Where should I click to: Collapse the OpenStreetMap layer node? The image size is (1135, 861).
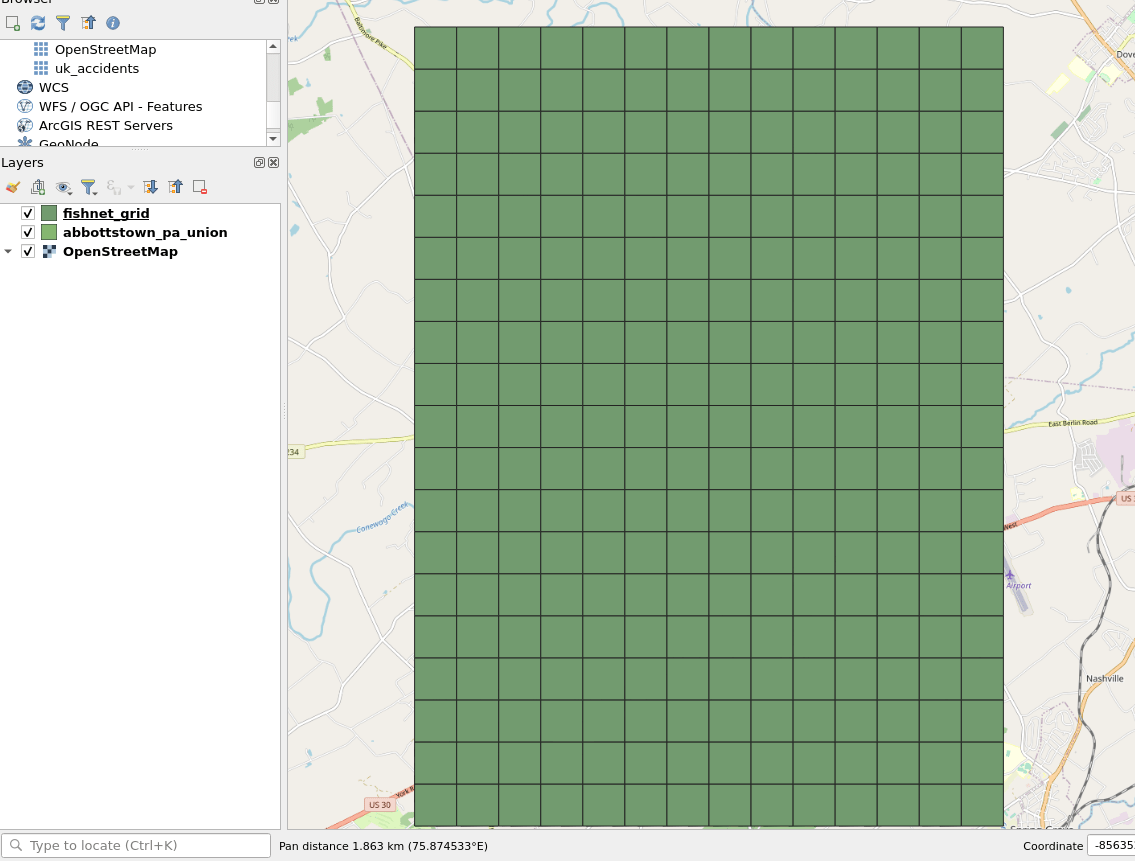pos(9,251)
